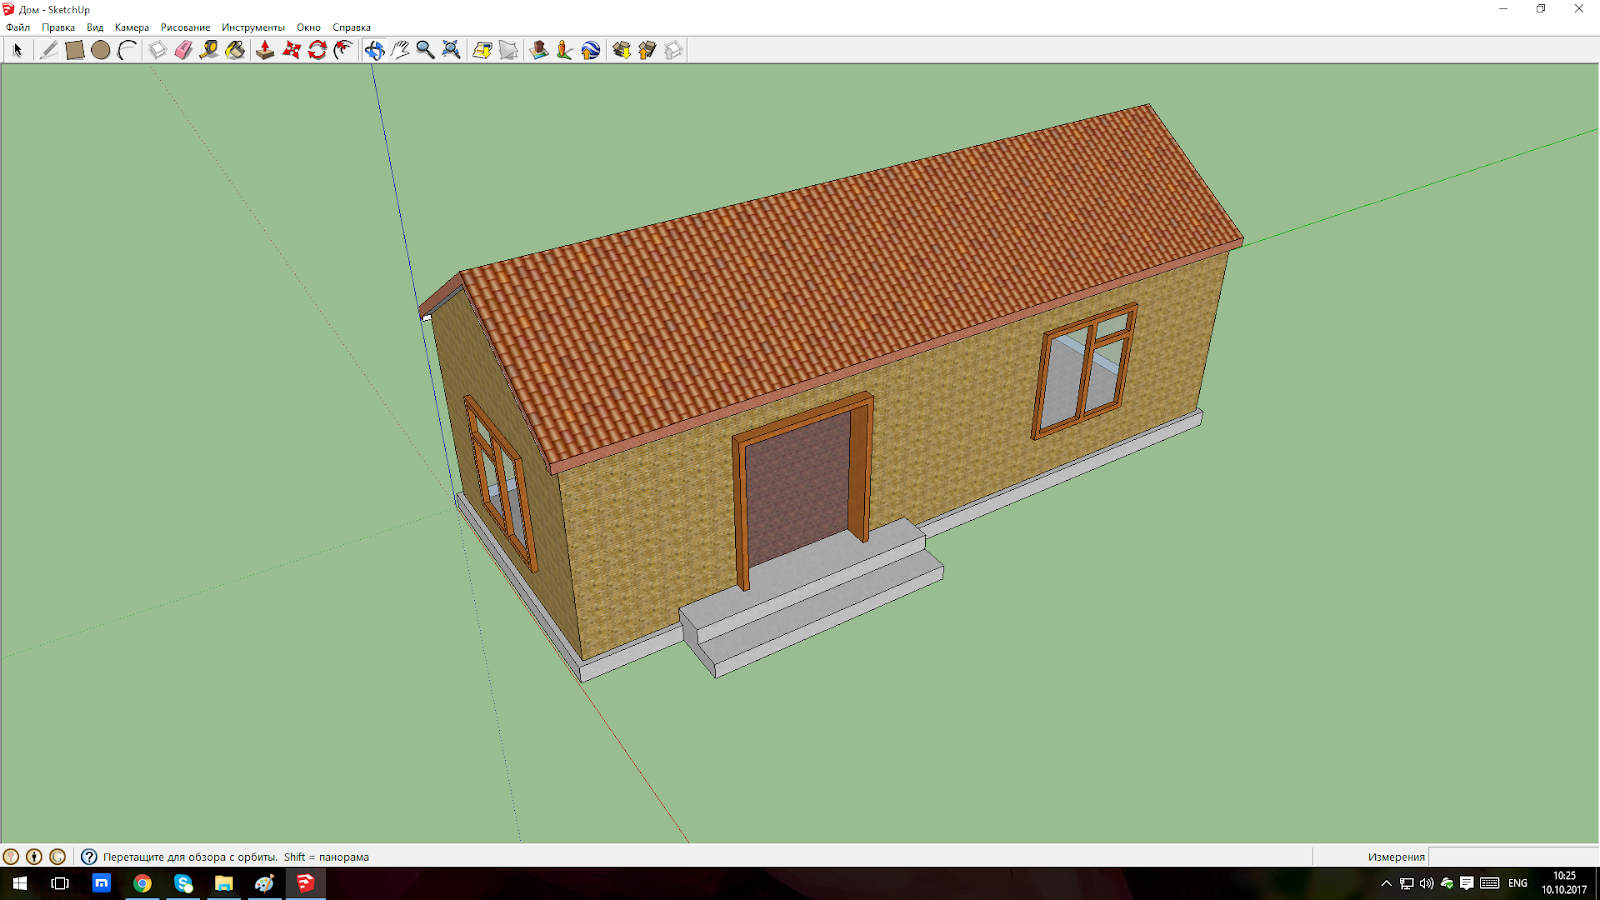Open Maxthon browser from the taskbar
Image resolution: width=1600 pixels, height=900 pixels.
pos(101,883)
